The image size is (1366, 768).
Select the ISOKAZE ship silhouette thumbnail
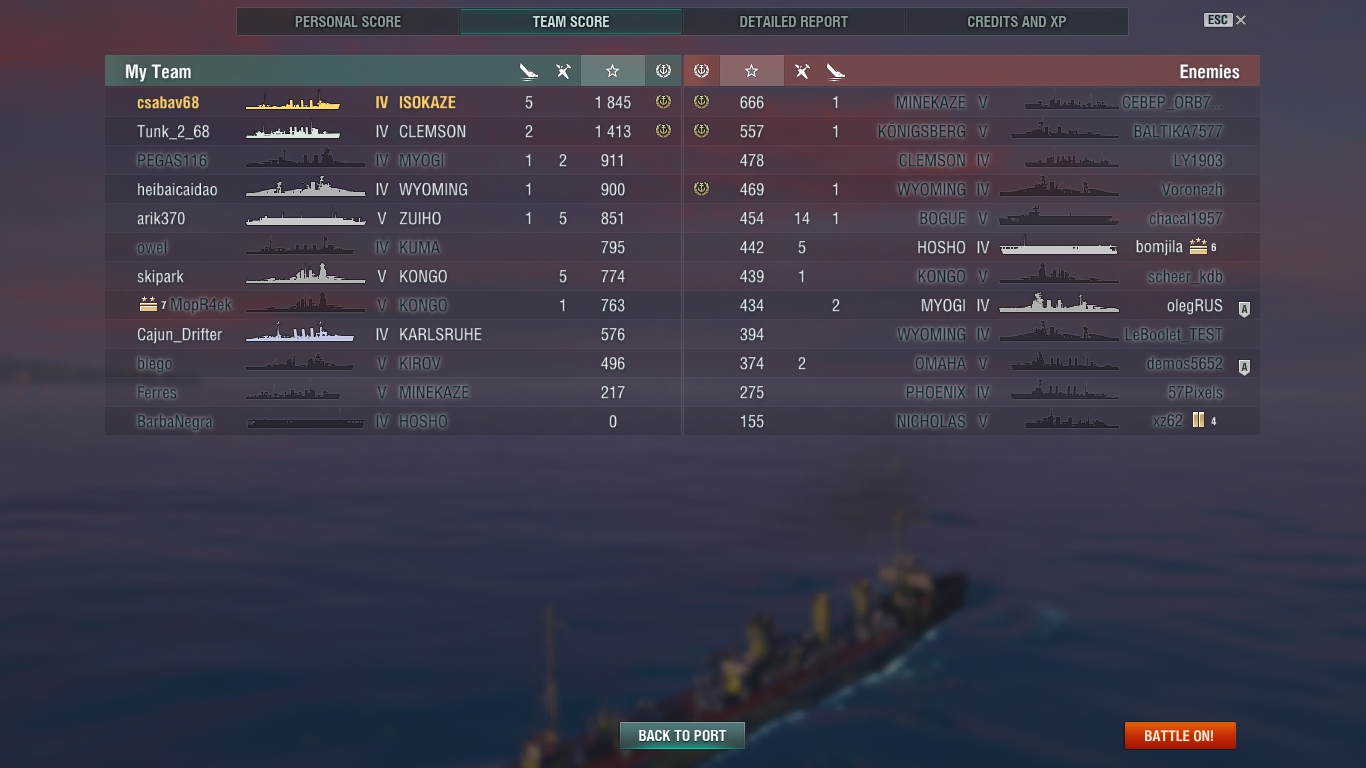[293, 102]
